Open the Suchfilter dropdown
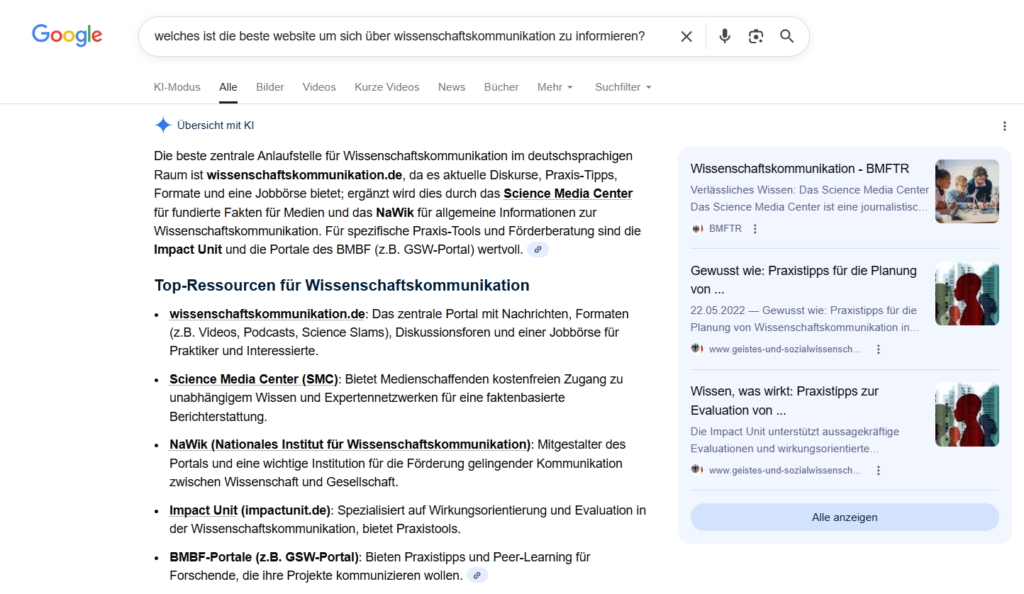This screenshot has width=1024, height=594. point(622,87)
